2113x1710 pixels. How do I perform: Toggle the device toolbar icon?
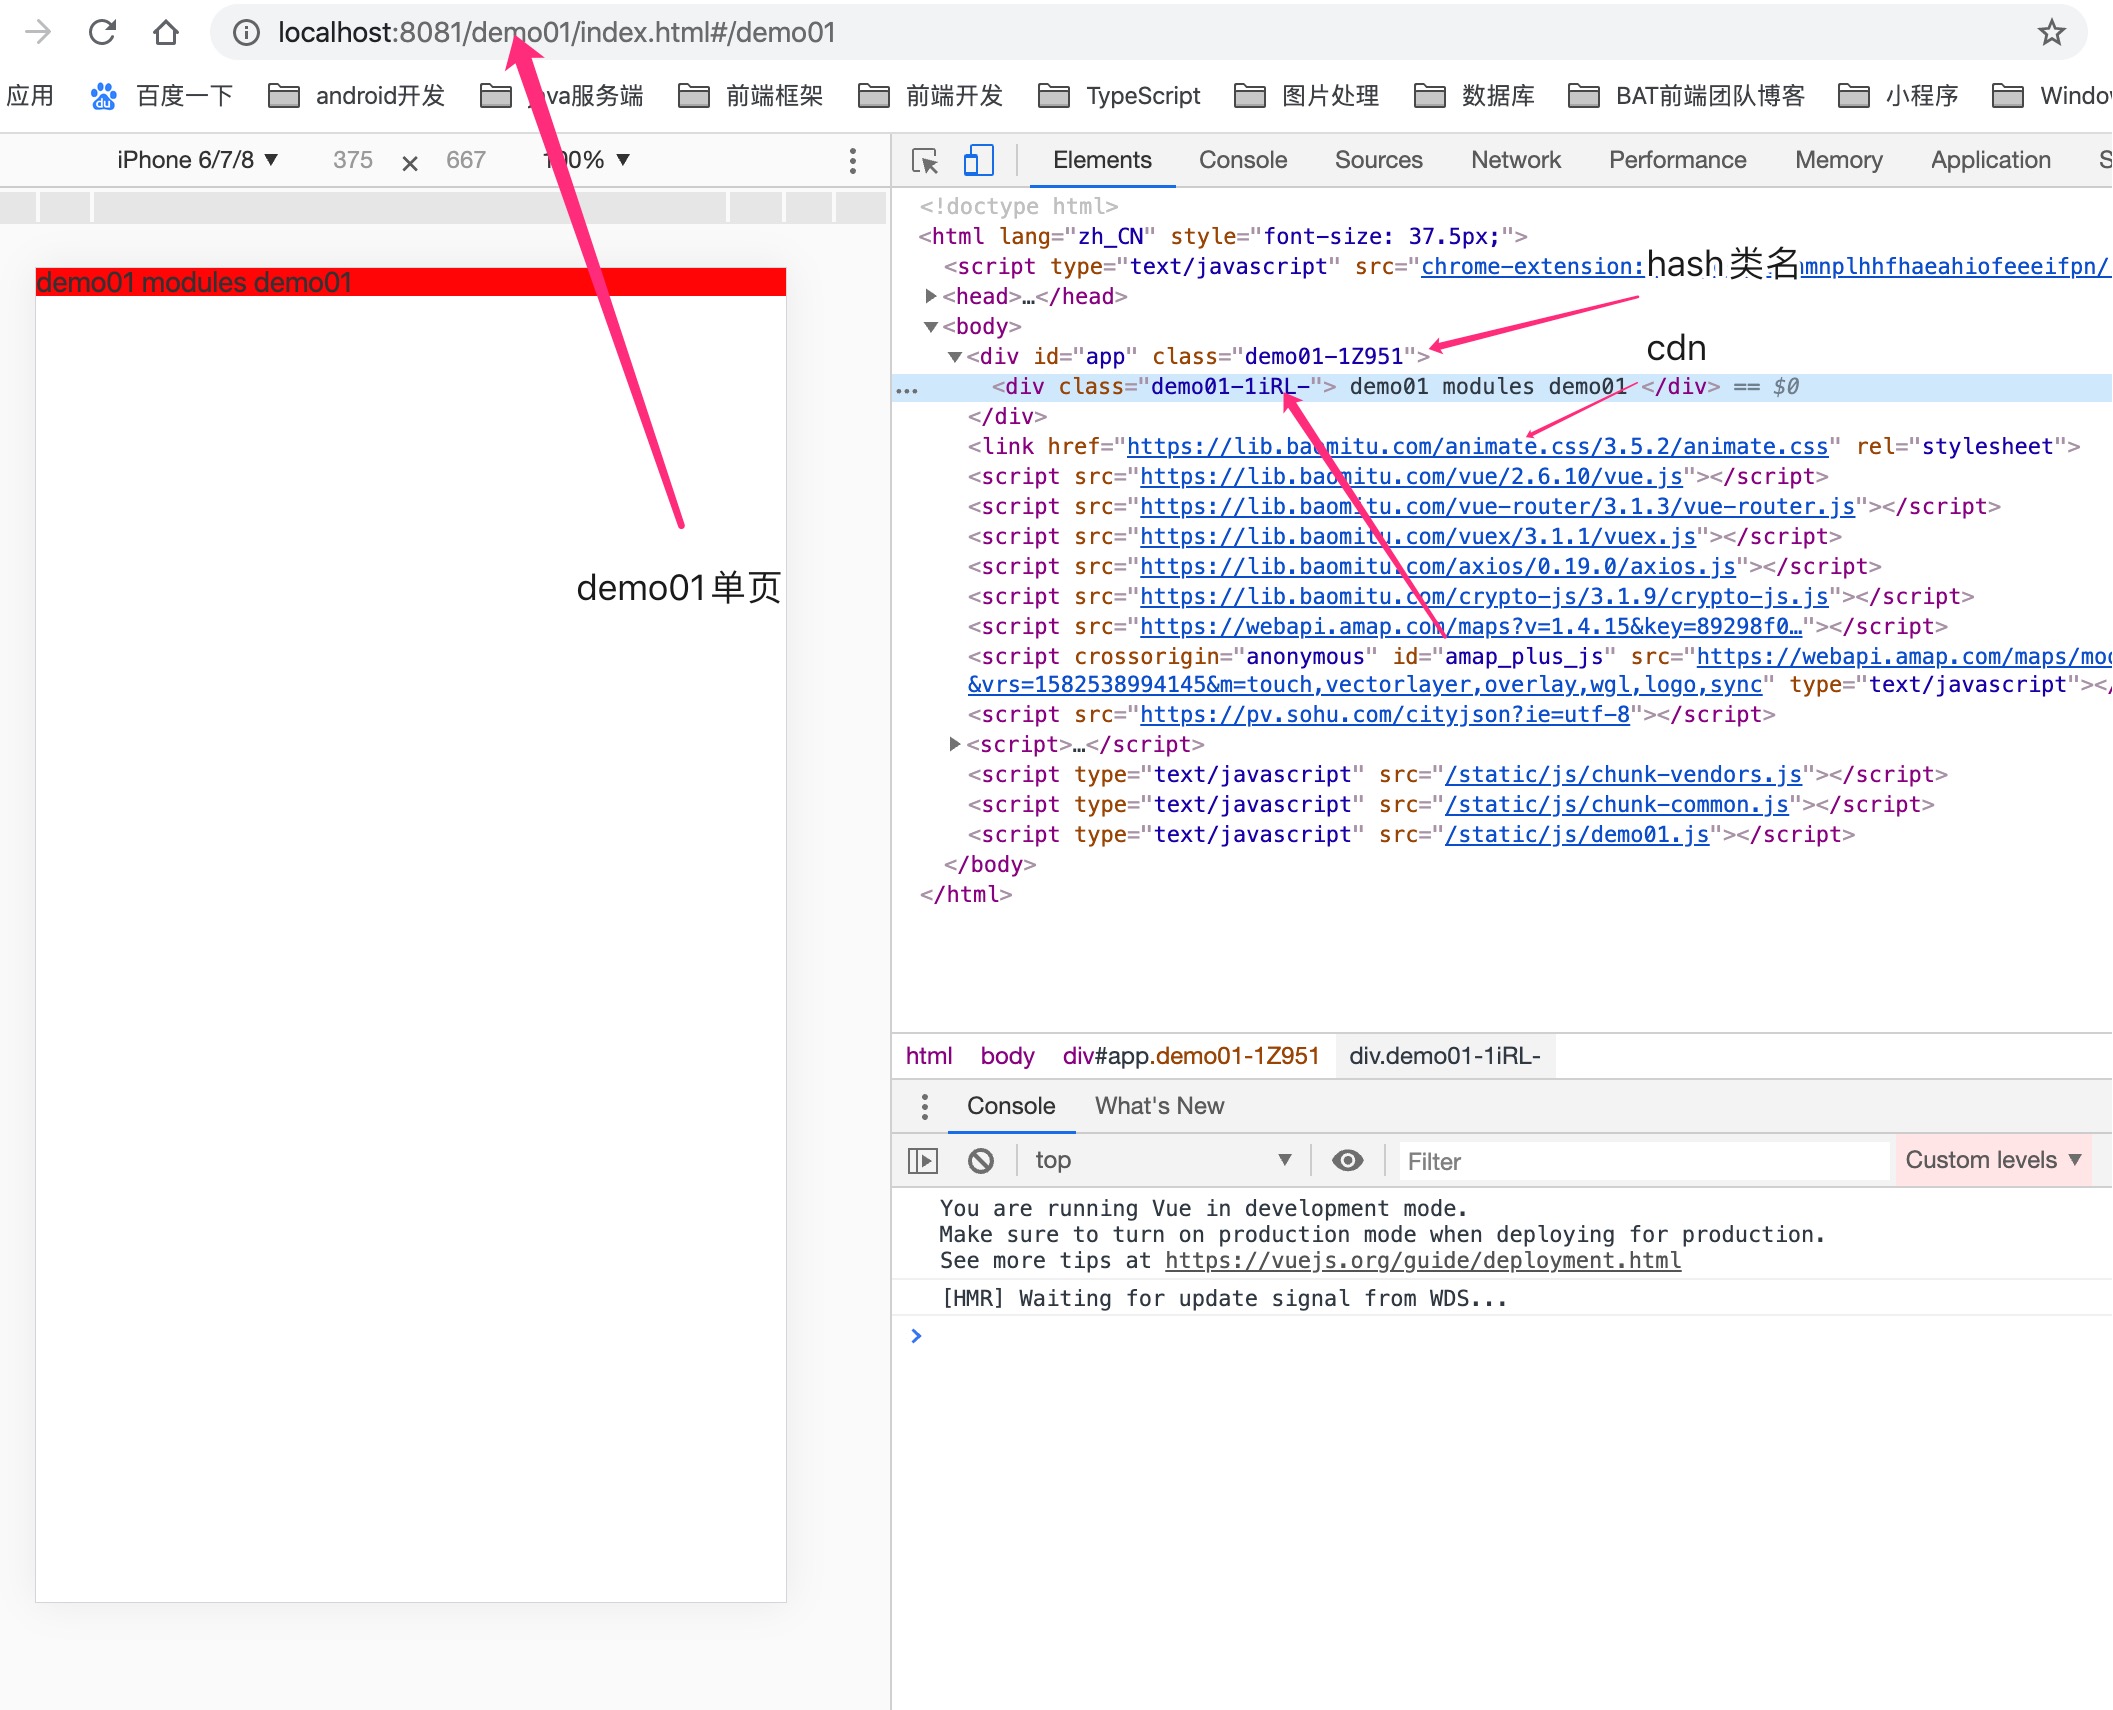point(977,160)
